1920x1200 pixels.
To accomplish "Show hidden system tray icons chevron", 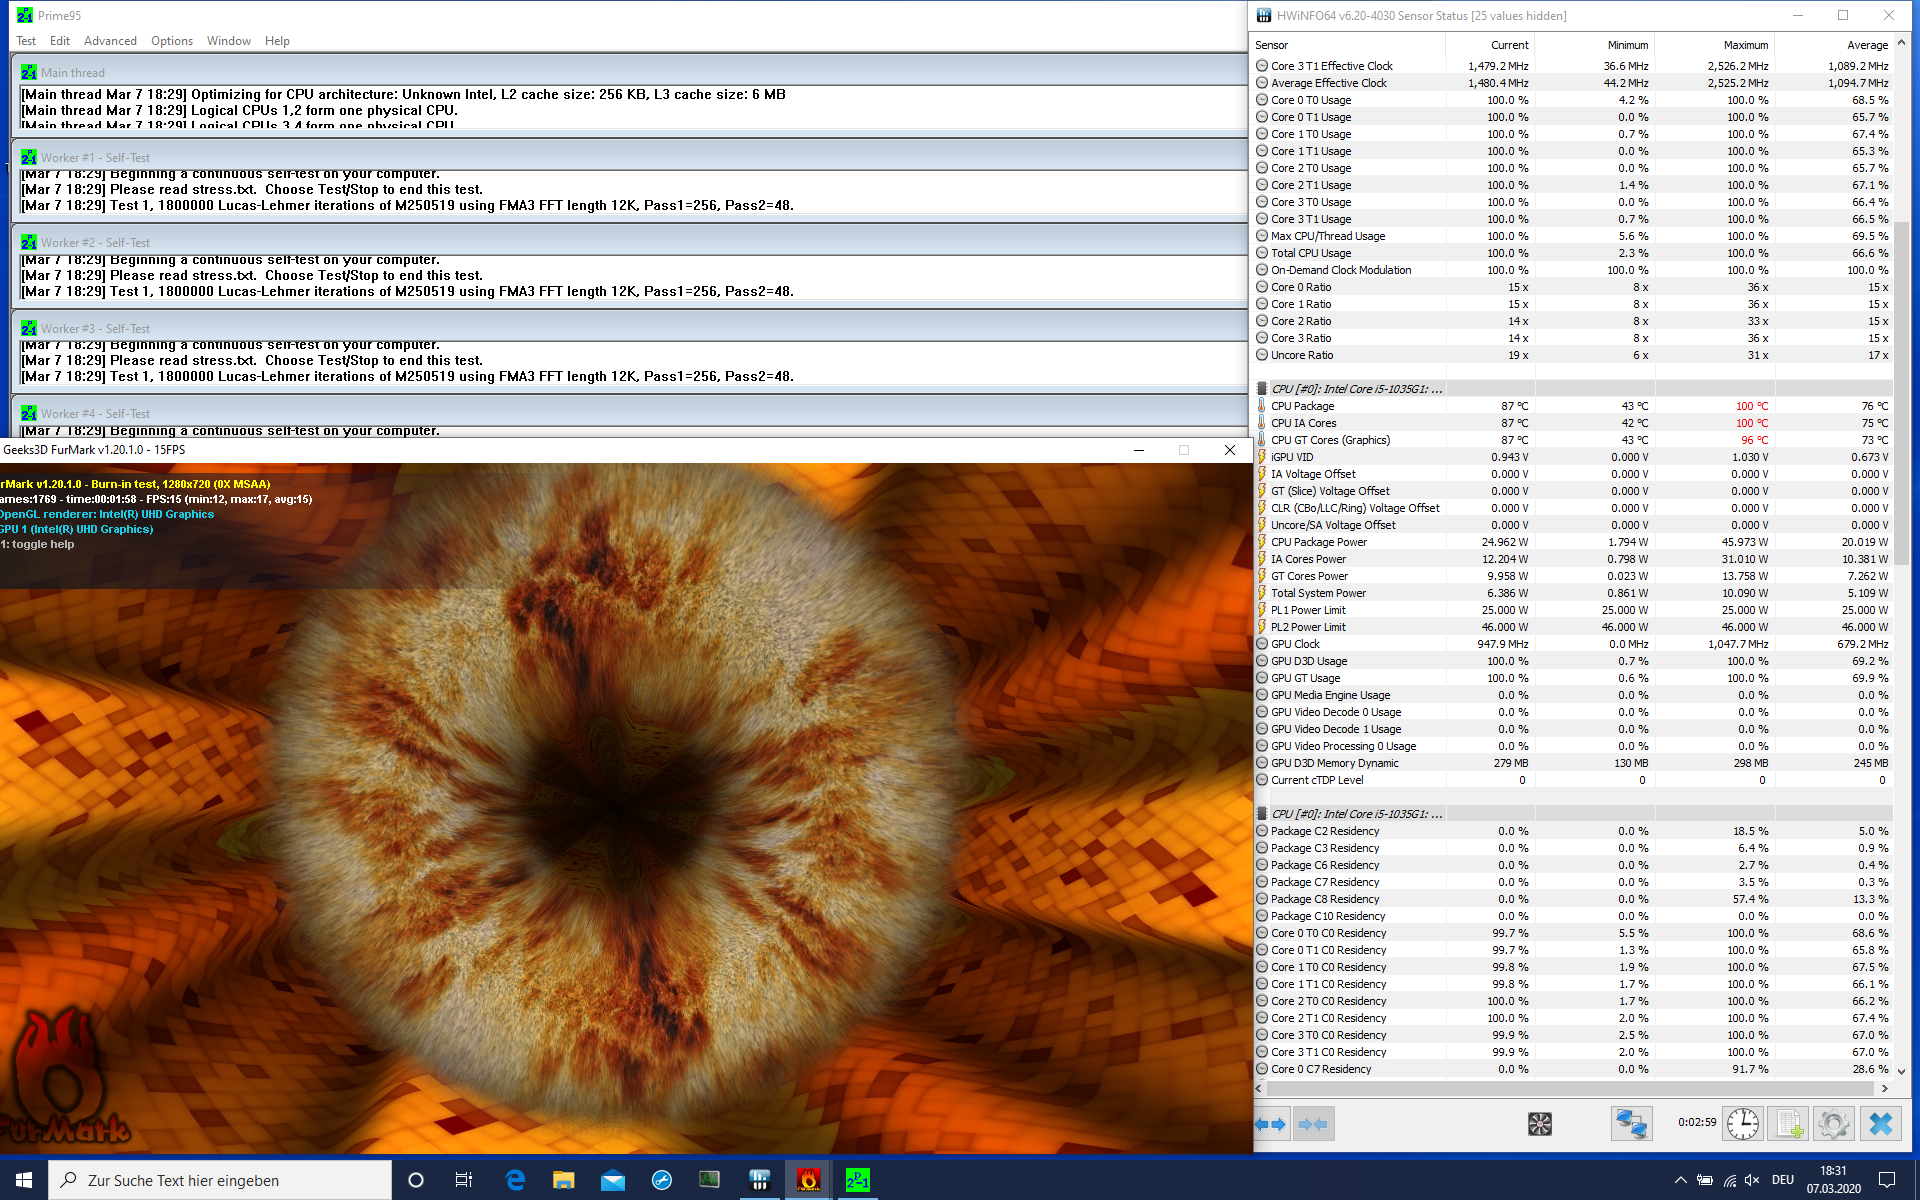I will tap(1680, 1180).
